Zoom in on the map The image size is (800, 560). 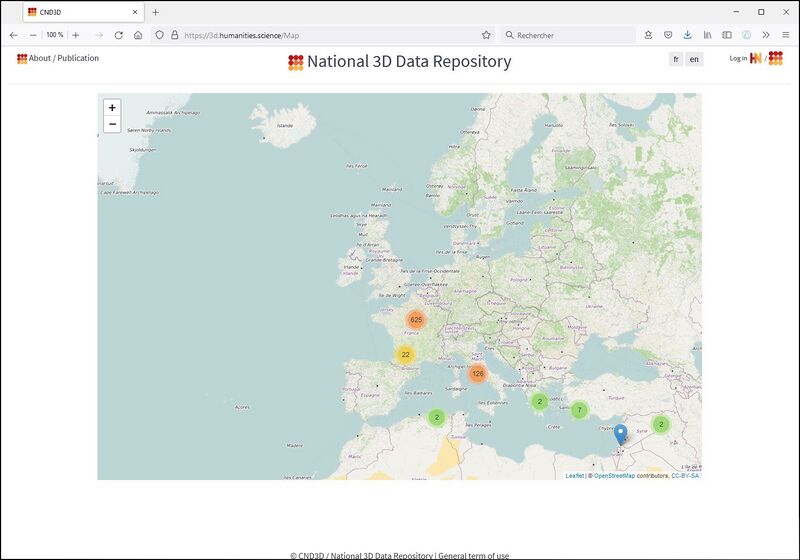pos(112,107)
